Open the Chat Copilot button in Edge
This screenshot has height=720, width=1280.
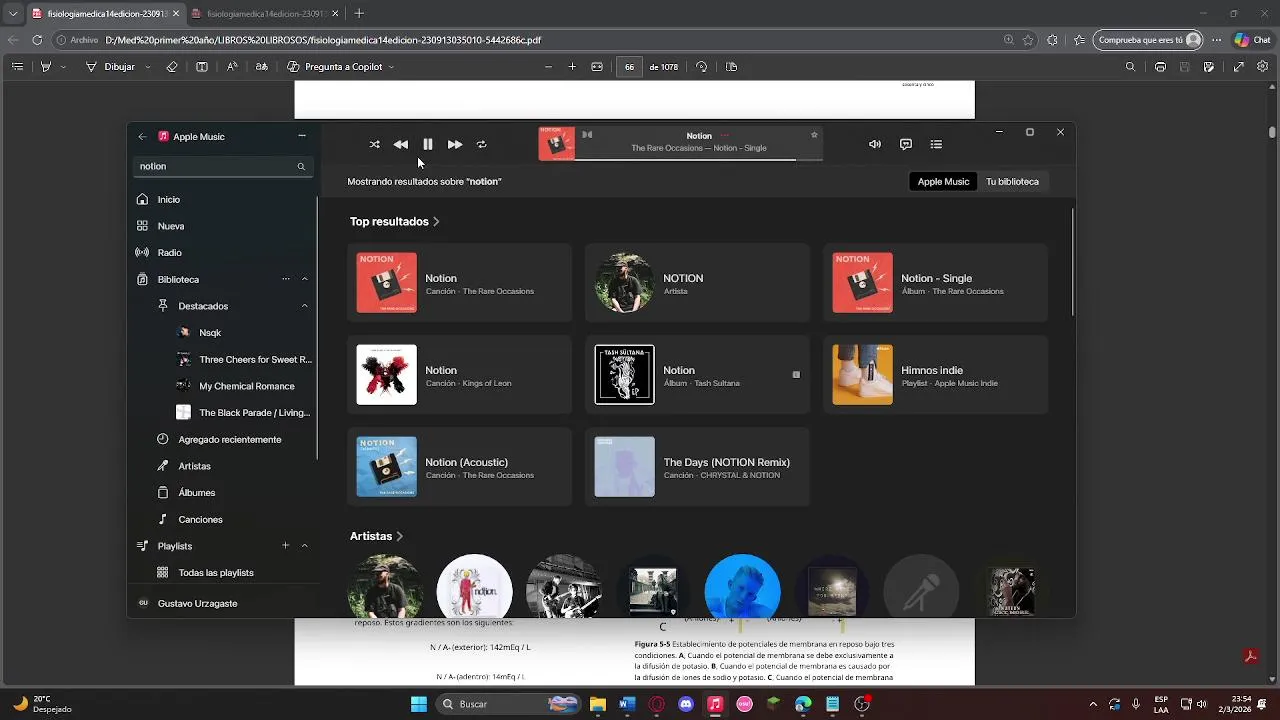1251,40
